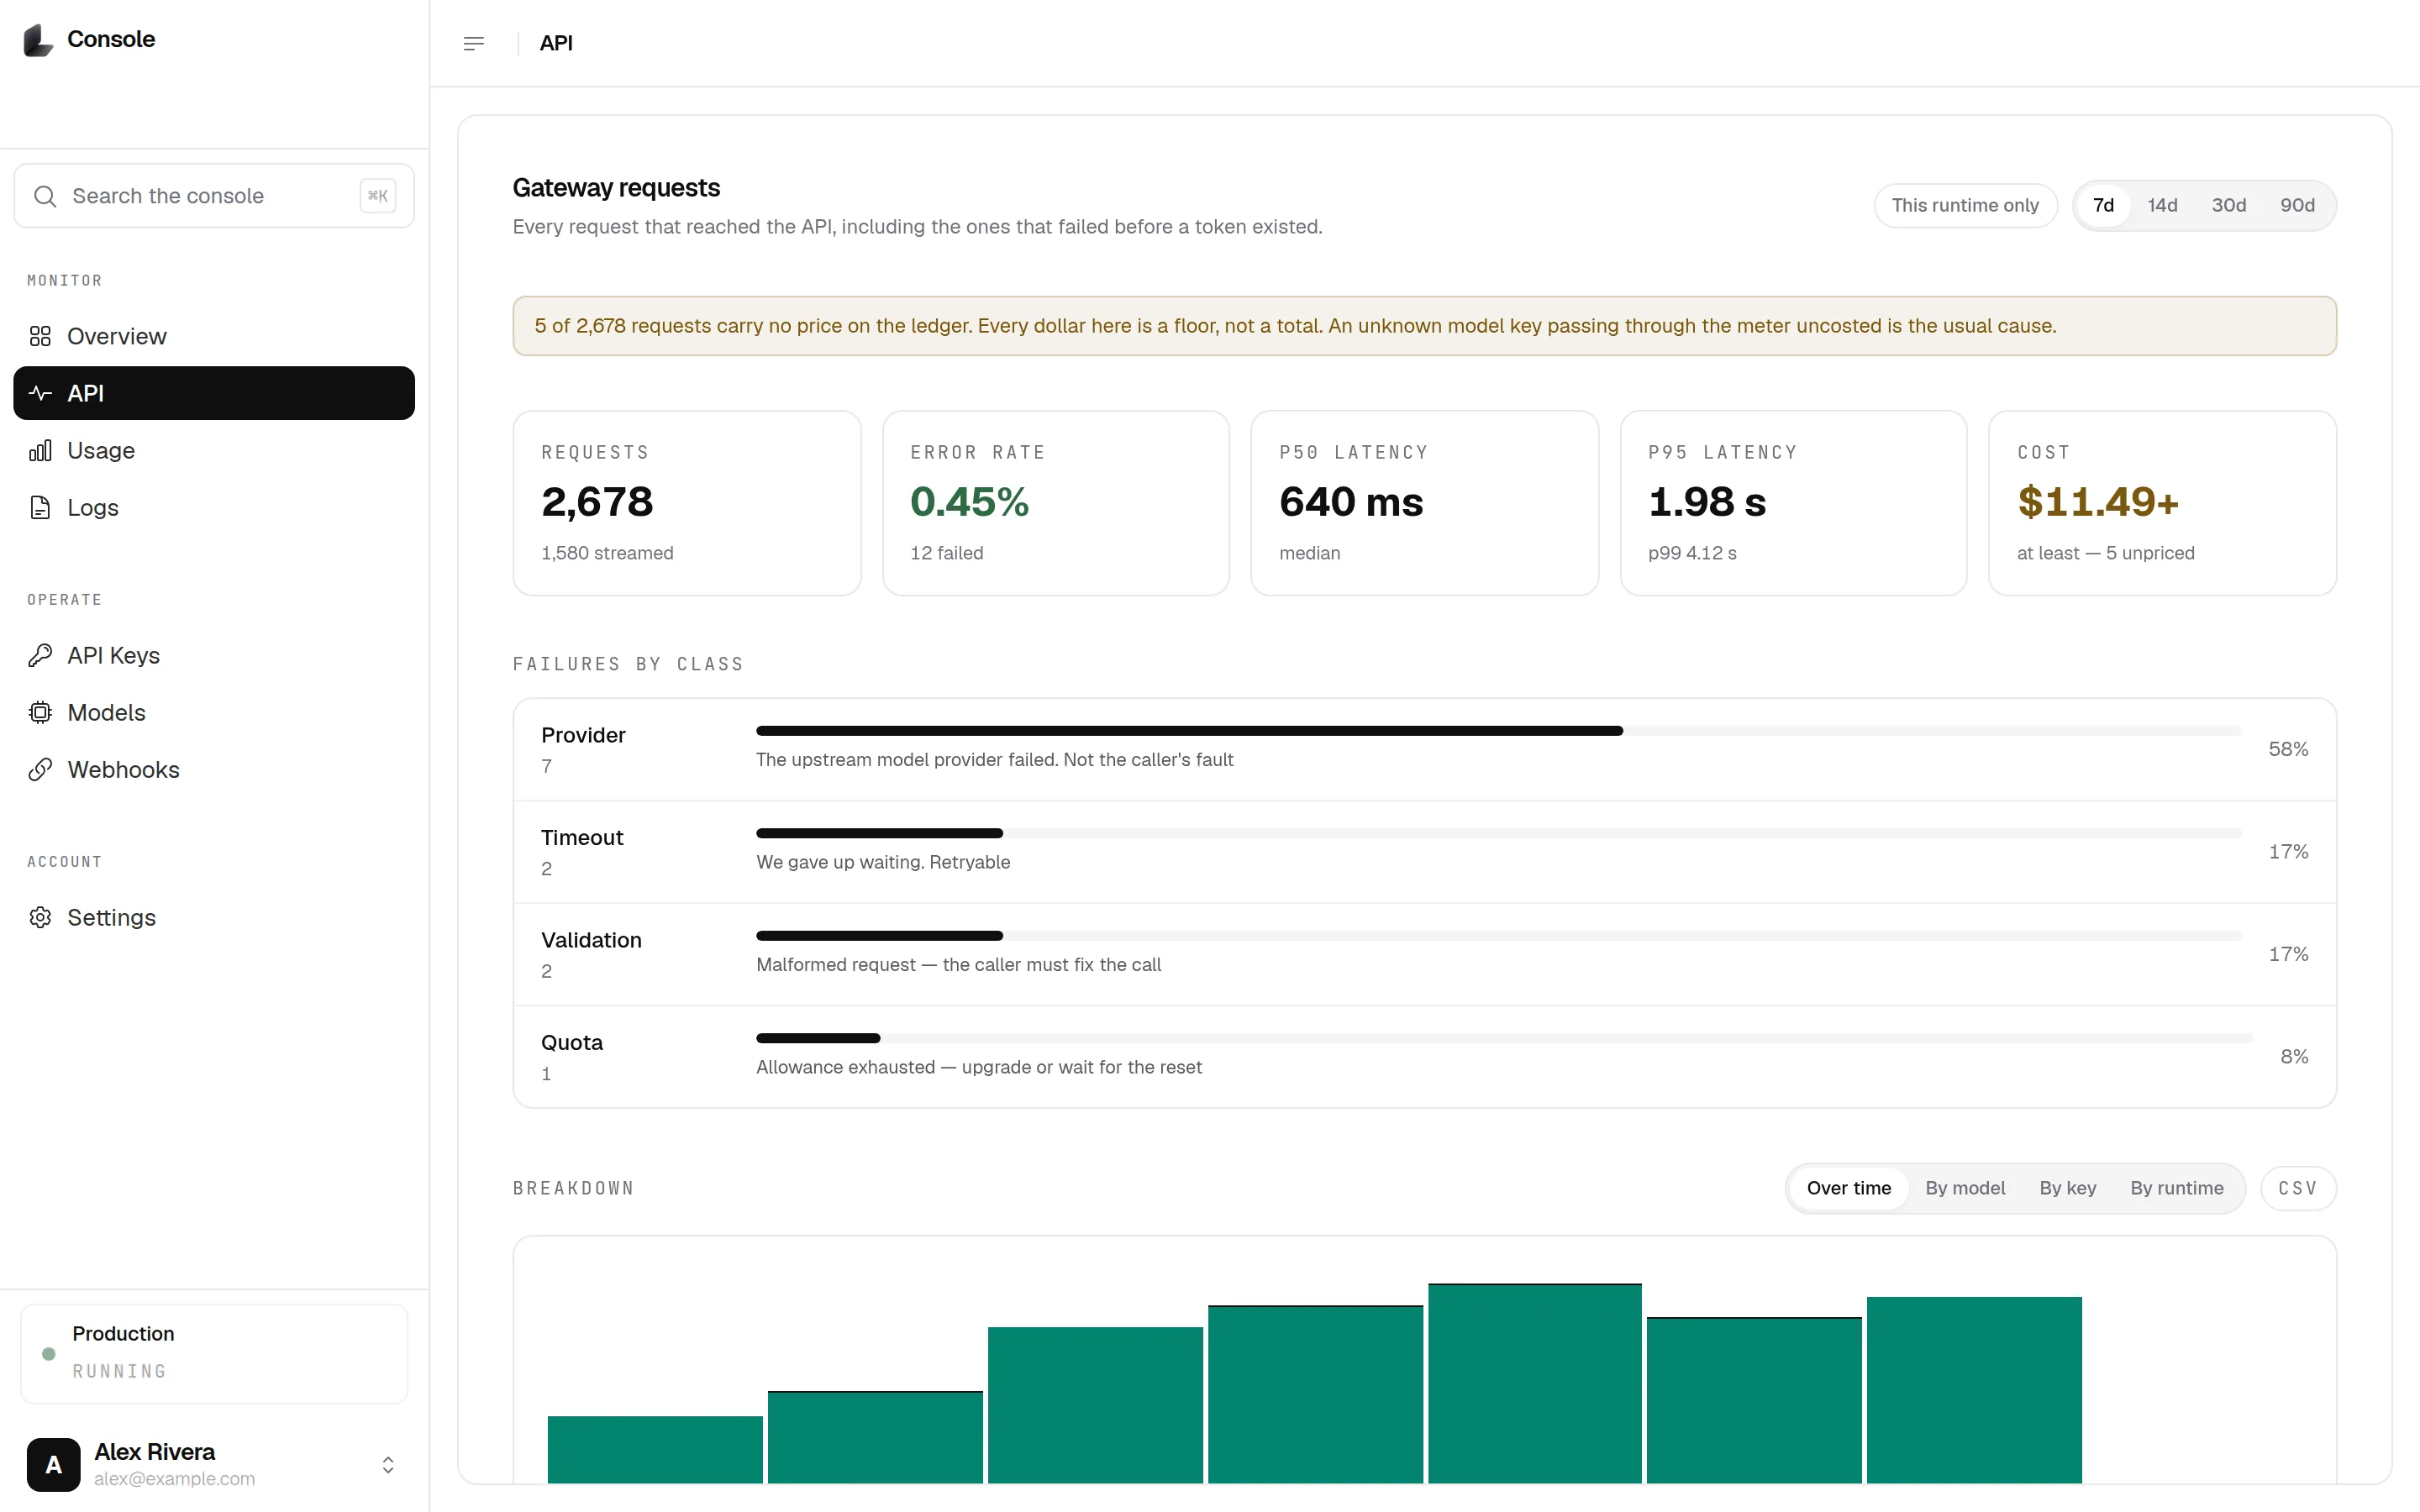Open the Usage page
2420x1512 pixels.
click(x=214, y=450)
